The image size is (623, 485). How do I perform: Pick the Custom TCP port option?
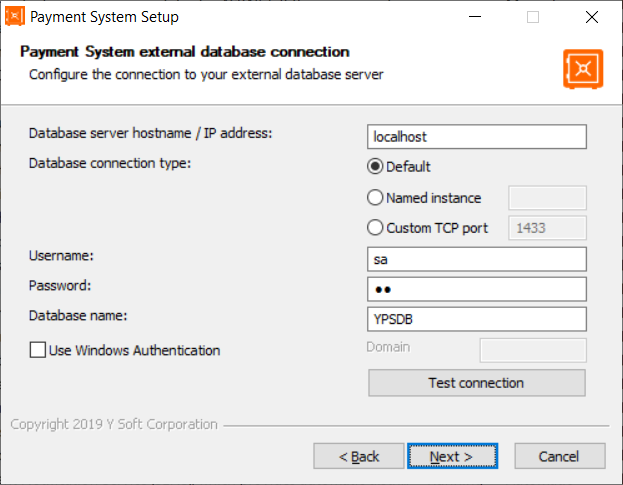376,228
